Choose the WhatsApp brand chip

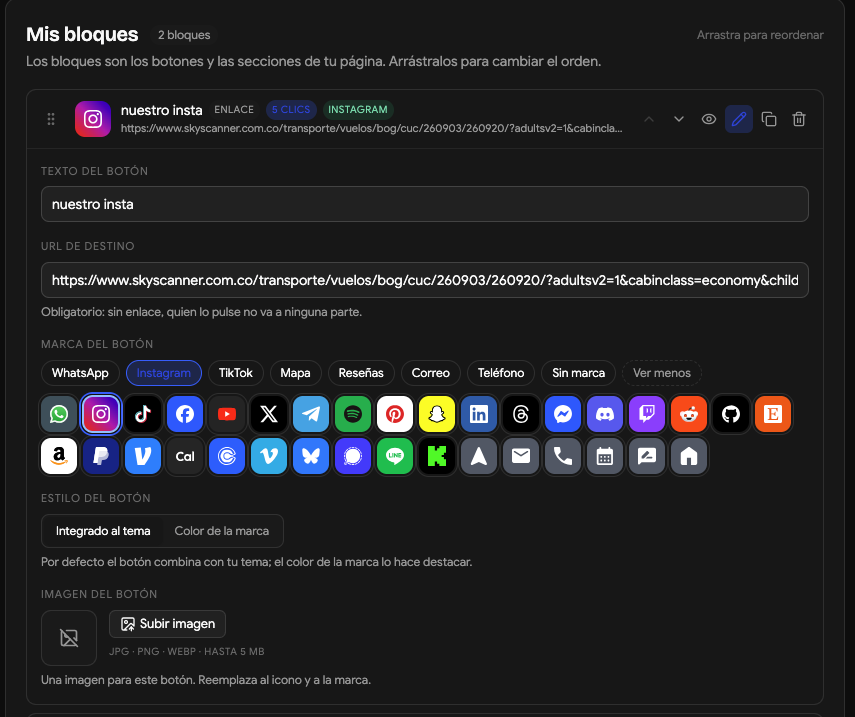pyautogui.click(x=80, y=373)
